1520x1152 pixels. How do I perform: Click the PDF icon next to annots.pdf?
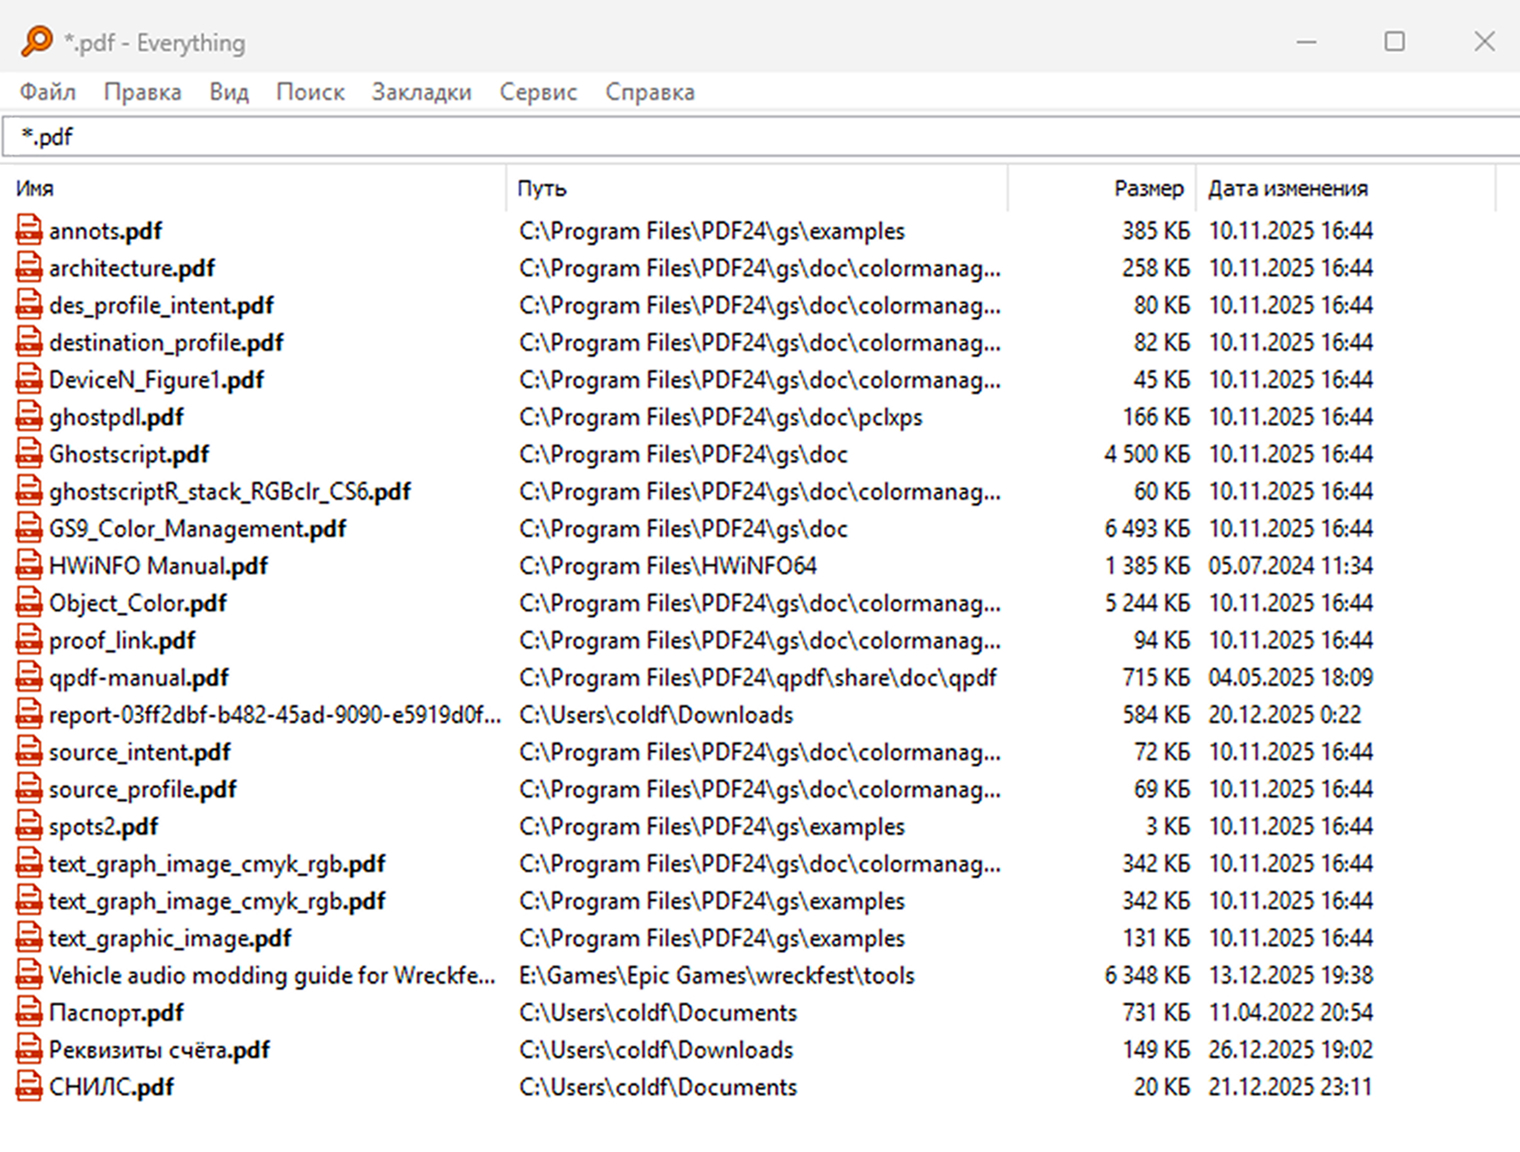click(x=29, y=231)
